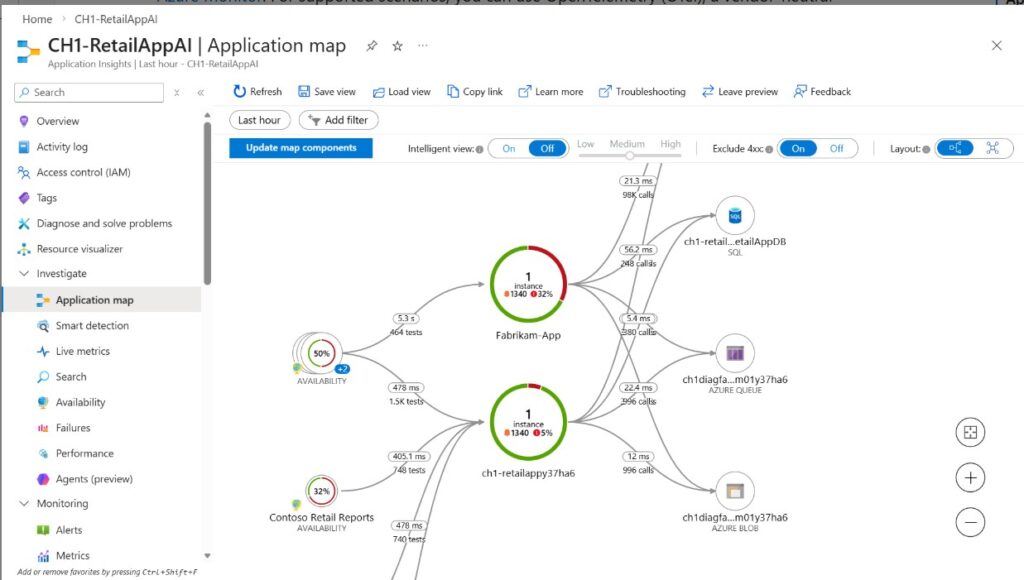Copy link to the map
1024x580 pixels.
click(475, 91)
